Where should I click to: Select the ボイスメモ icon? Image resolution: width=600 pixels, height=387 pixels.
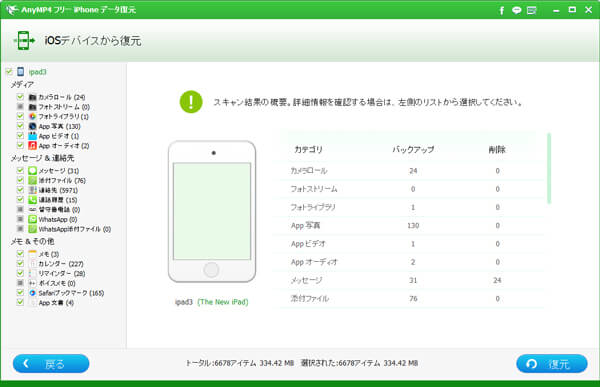33,283
